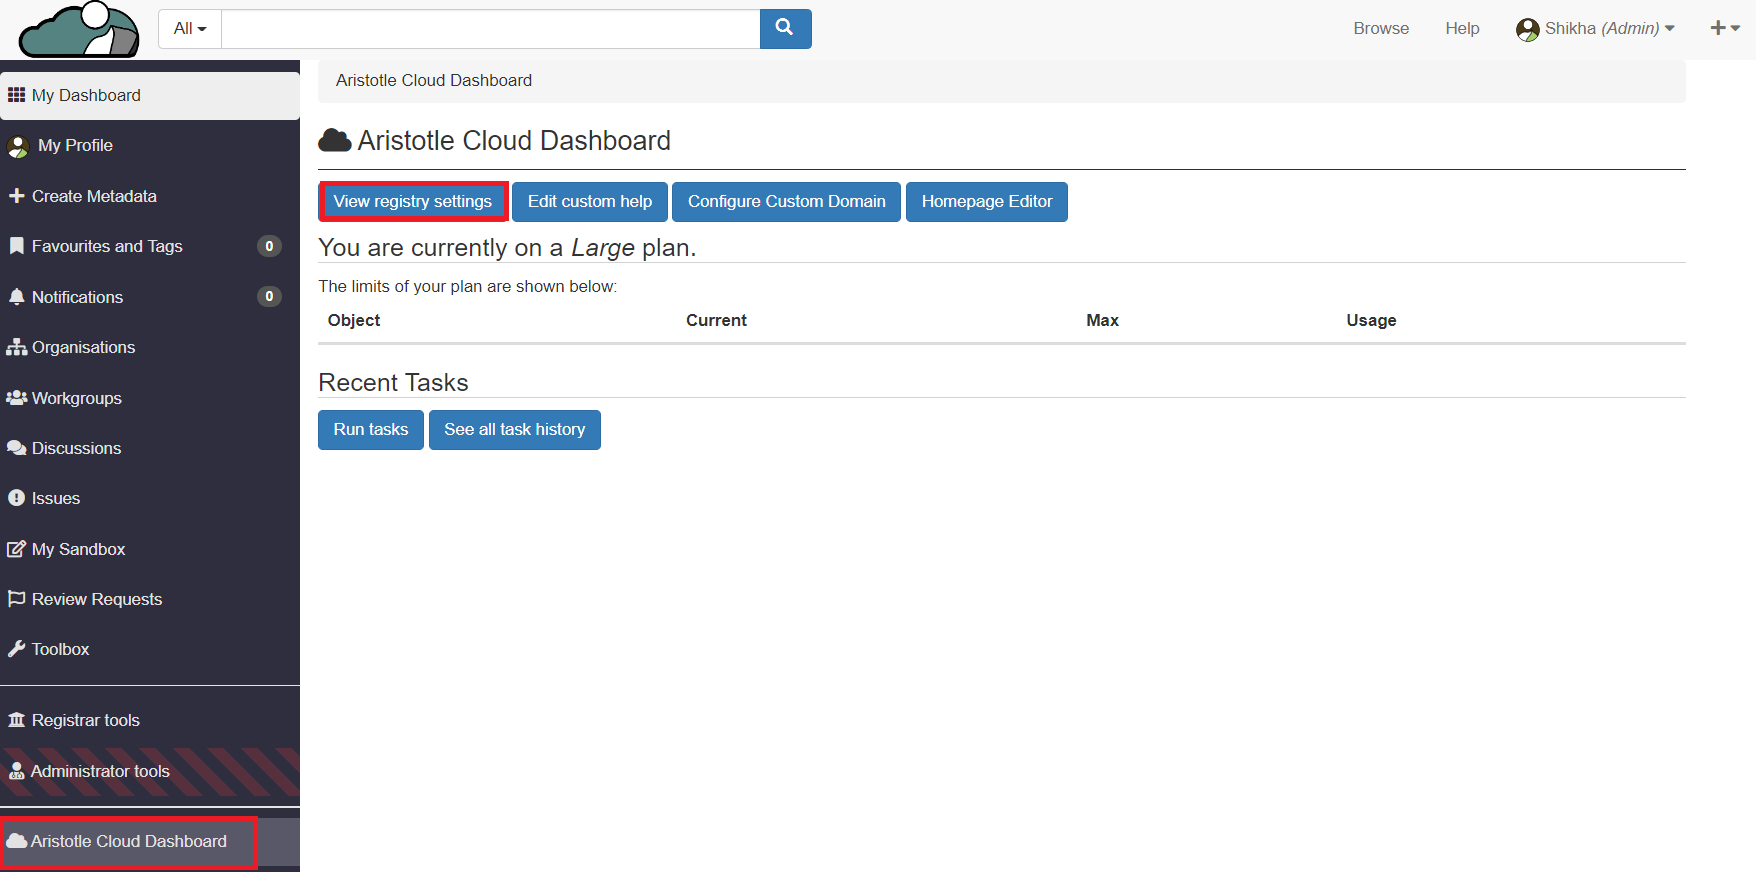Image resolution: width=1756 pixels, height=872 pixels.
Task: Click the Toolbox wrench icon
Action: click(17, 649)
